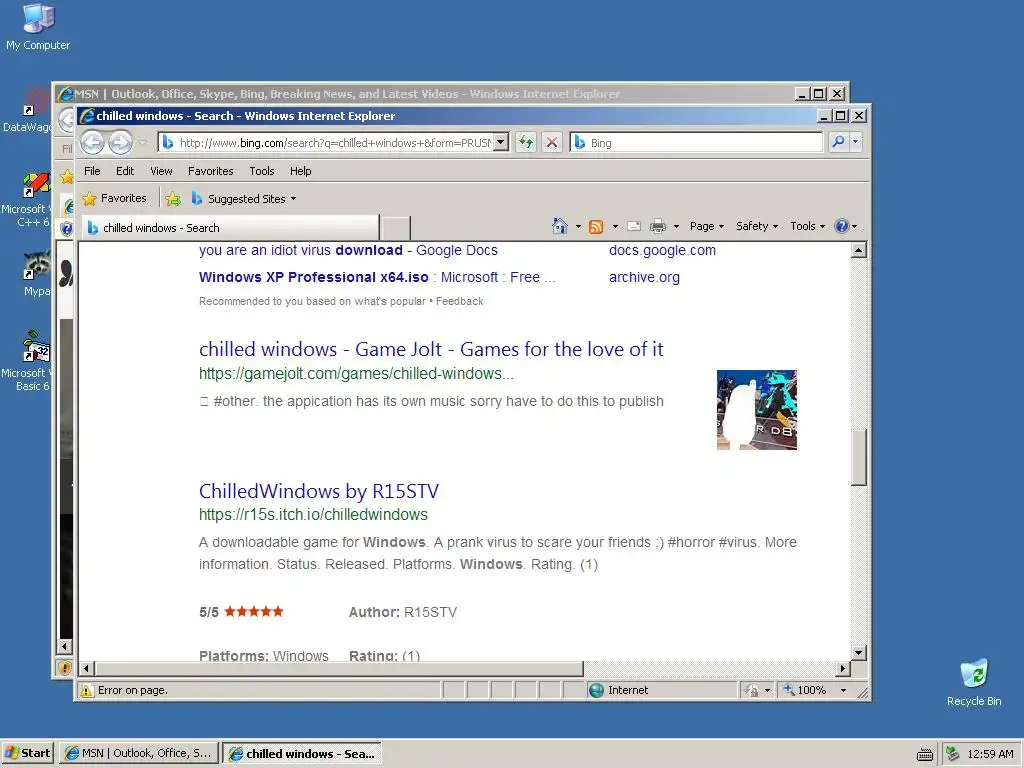Open search provider dropdown arrow

[x=856, y=142]
